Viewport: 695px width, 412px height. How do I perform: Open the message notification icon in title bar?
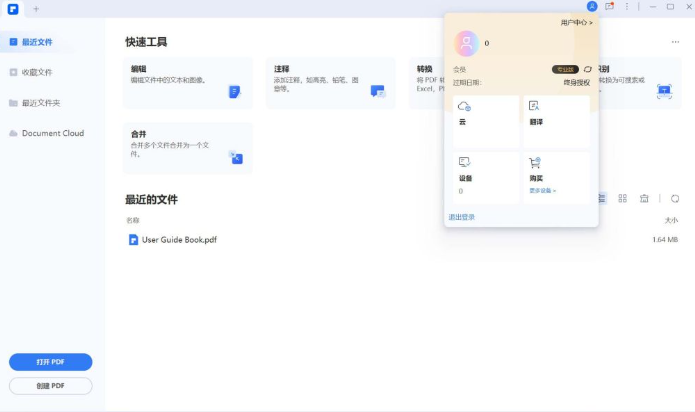[610, 7]
